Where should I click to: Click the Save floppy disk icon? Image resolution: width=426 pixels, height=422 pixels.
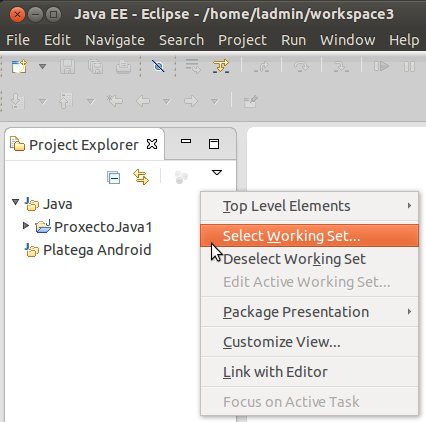click(x=67, y=66)
